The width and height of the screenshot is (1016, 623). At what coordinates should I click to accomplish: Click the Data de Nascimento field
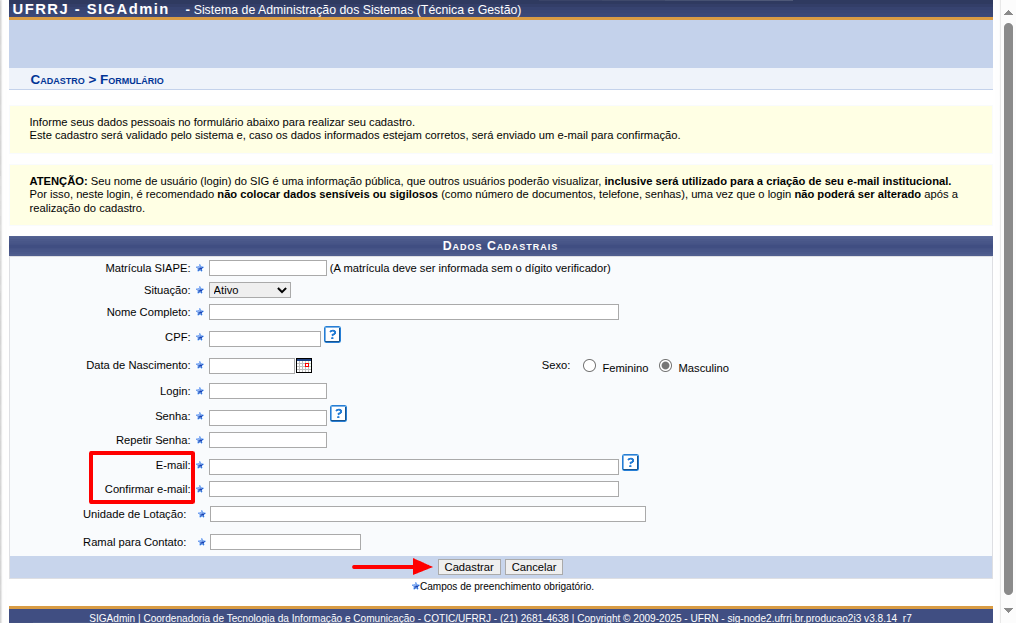(x=251, y=366)
